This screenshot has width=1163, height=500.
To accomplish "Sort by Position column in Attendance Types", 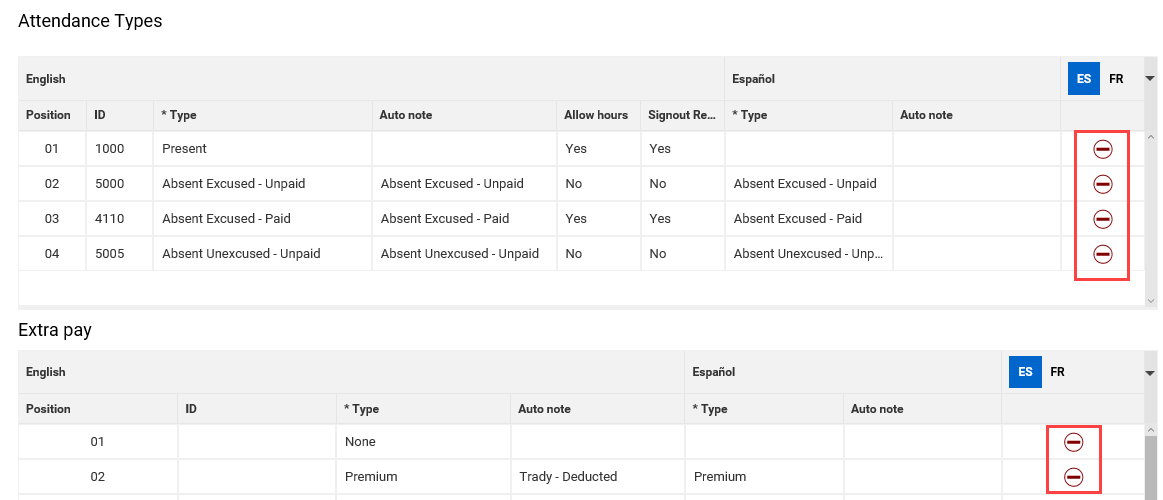I will click(x=48, y=115).
